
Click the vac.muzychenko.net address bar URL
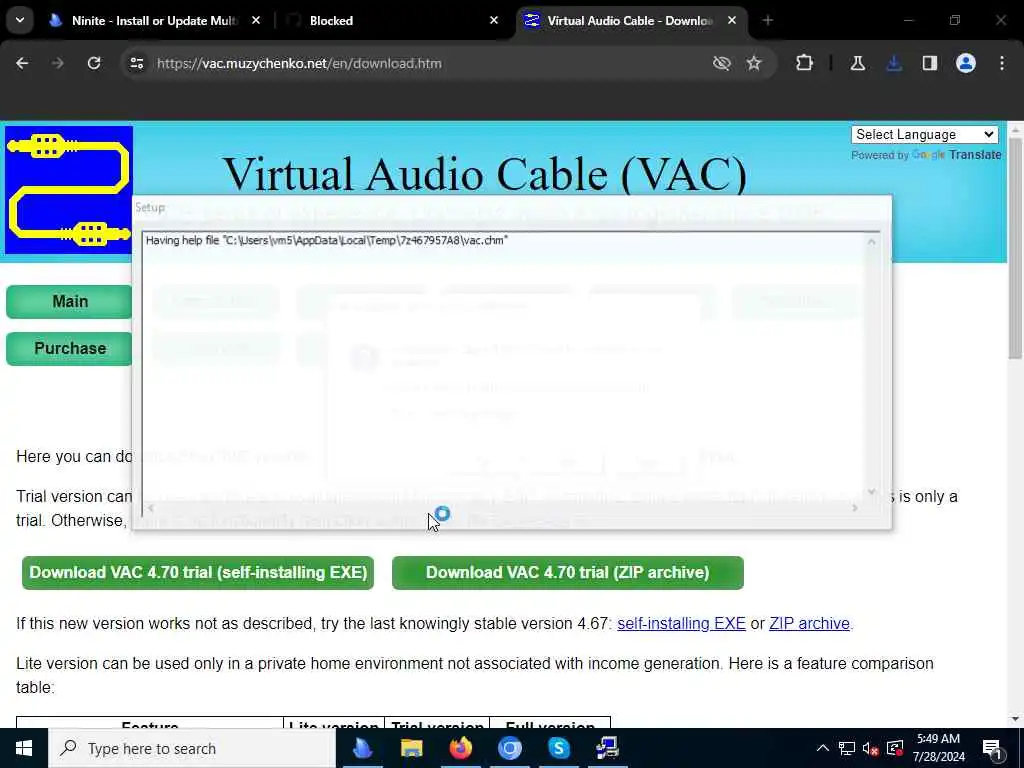[x=299, y=63]
